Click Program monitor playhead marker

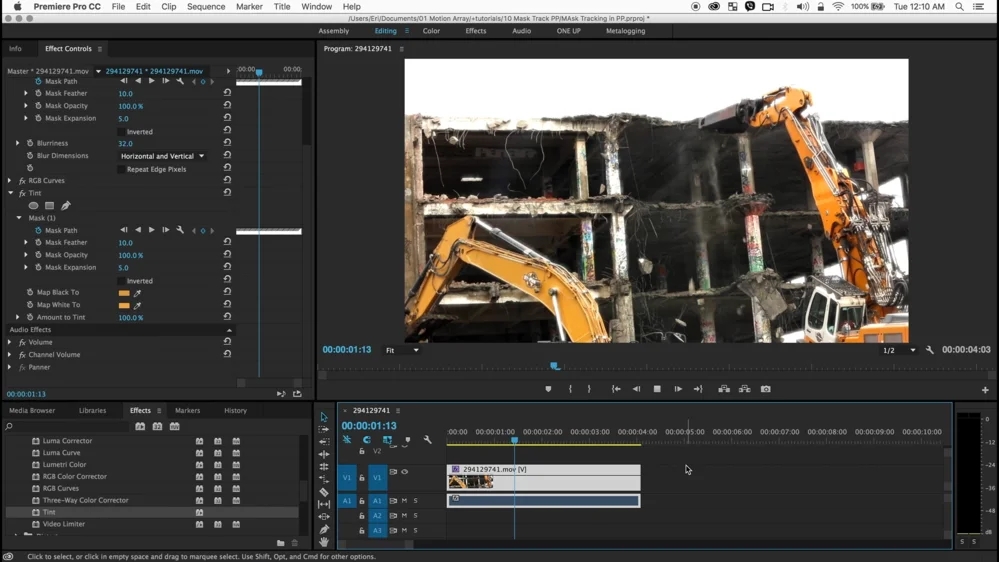[x=555, y=366]
